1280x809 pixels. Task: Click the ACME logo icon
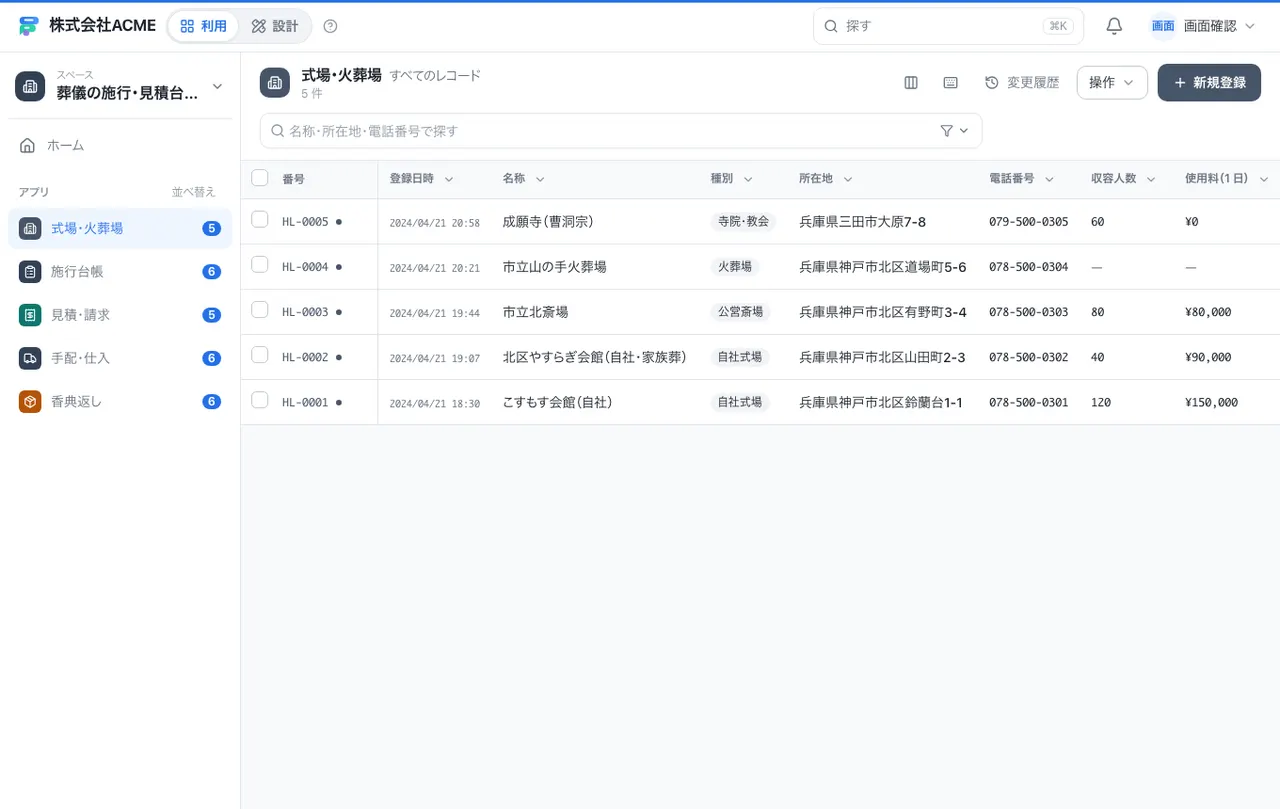pos(29,26)
